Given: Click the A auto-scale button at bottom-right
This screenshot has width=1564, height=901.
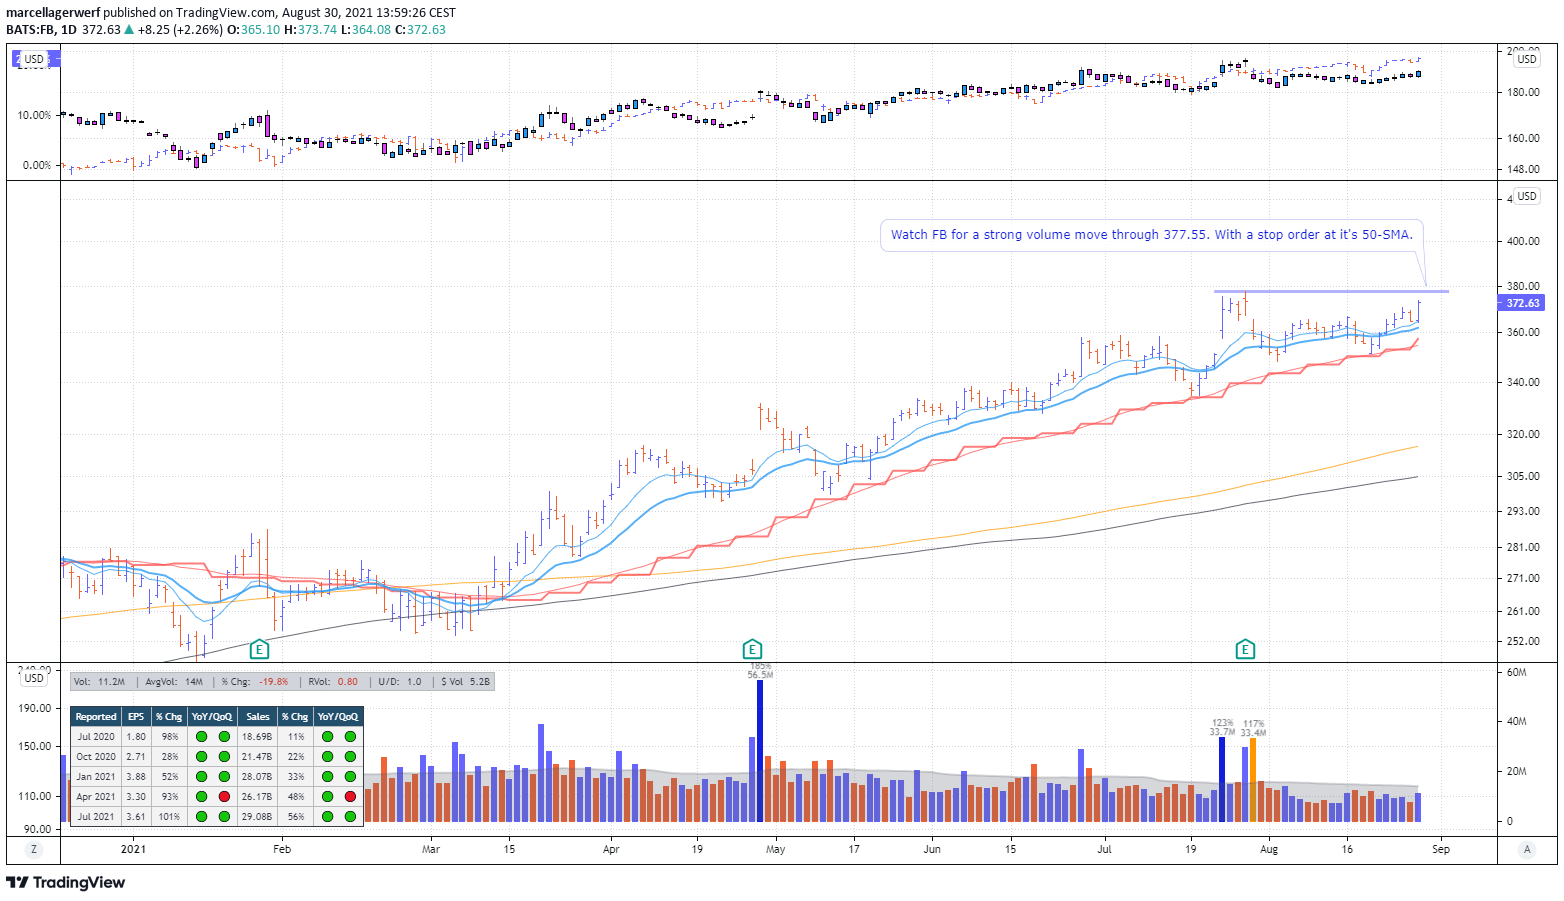Looking at the screenshot, I should point(1527,849).
